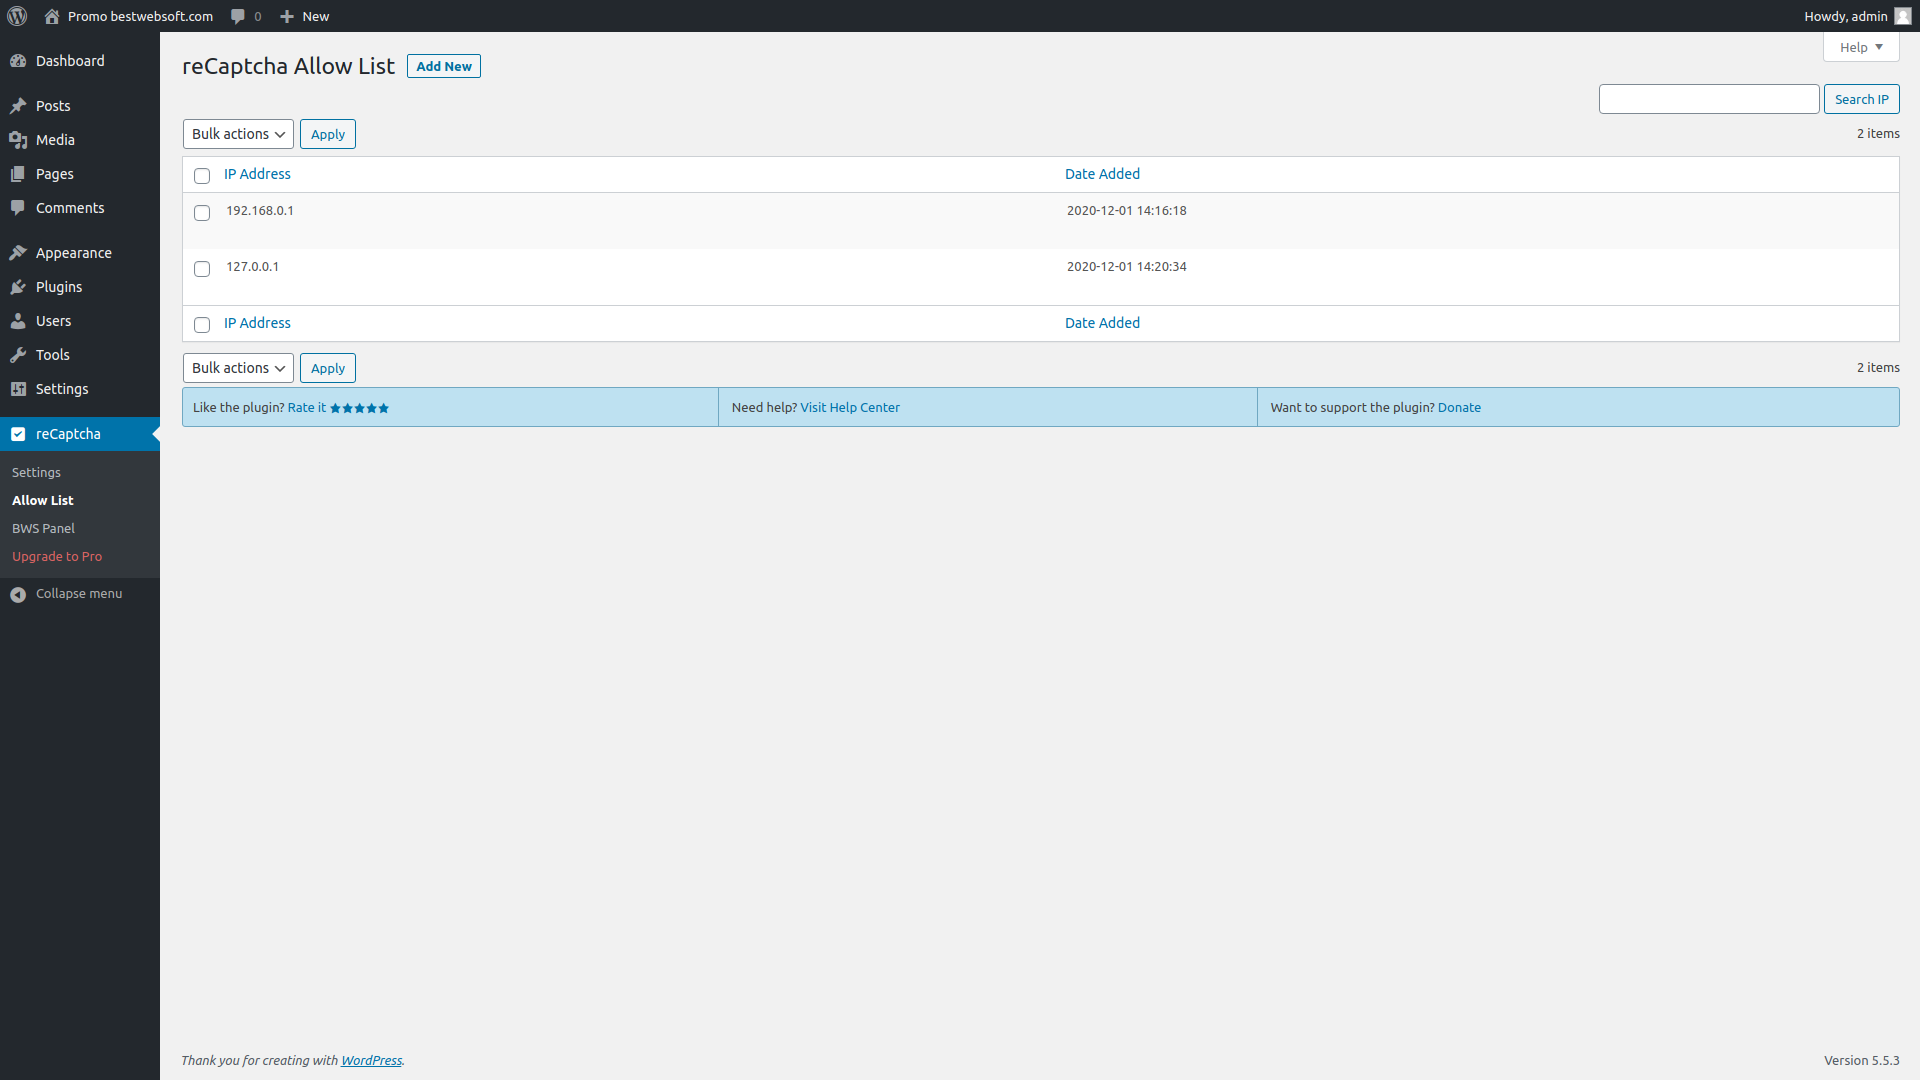
Task: Click the Visit Help Center link
Action: [x=849, y=406]
